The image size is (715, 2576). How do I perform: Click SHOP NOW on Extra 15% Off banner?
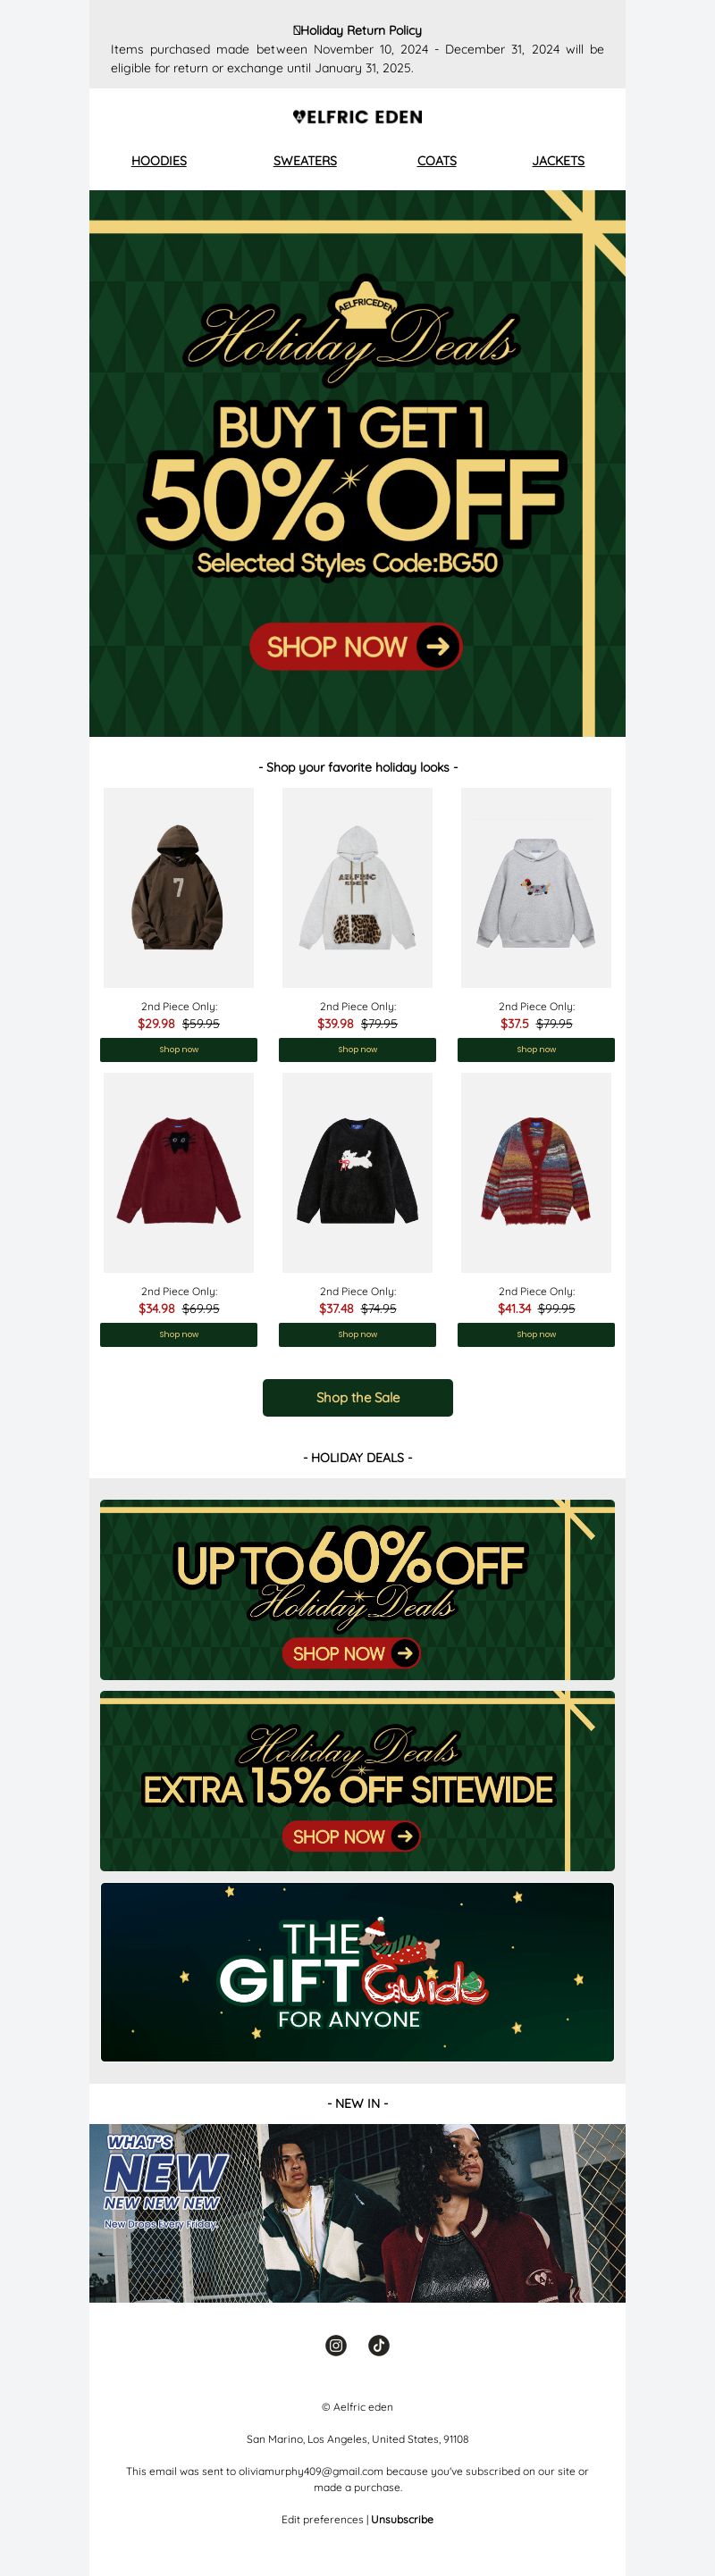tap(351, 1836)
